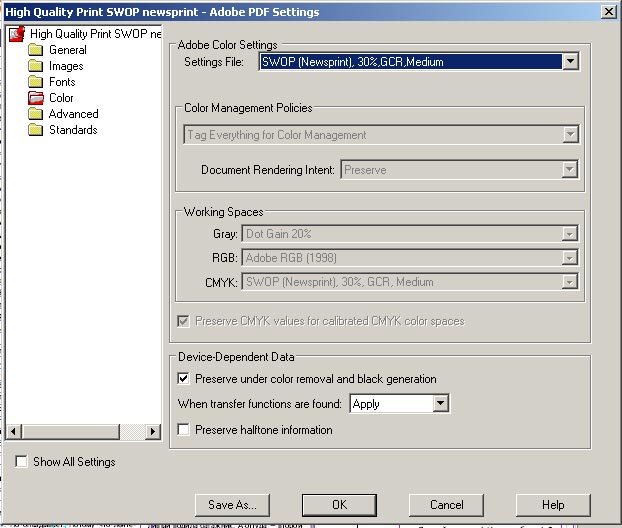Click the Images folder icon
This screenshot has width=622, height=528.
coord(36,66)
